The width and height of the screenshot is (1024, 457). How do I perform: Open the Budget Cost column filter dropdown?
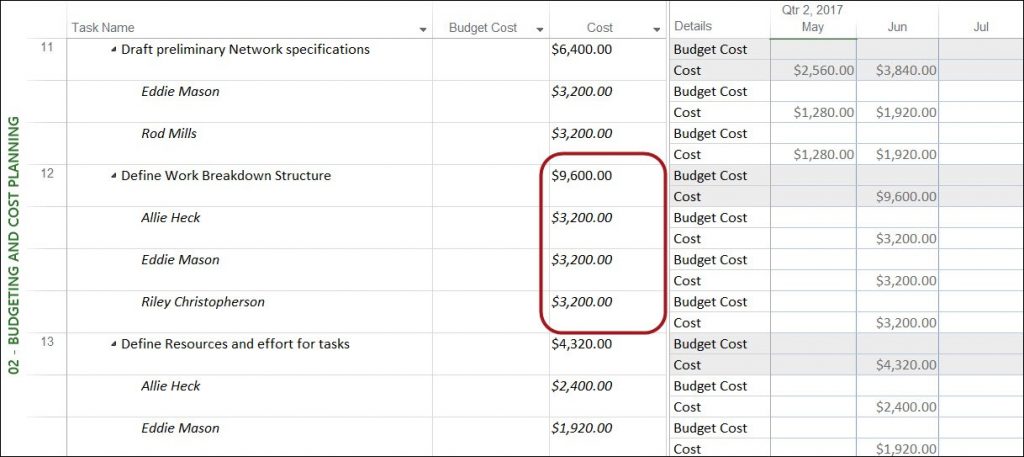coord(540,29)
